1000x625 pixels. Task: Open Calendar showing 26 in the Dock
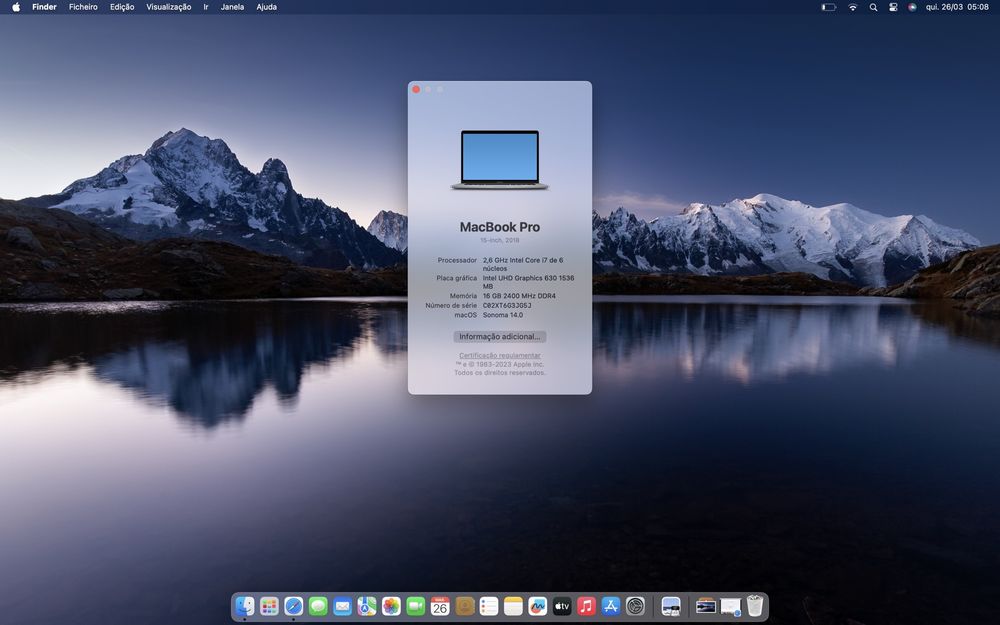440,606
